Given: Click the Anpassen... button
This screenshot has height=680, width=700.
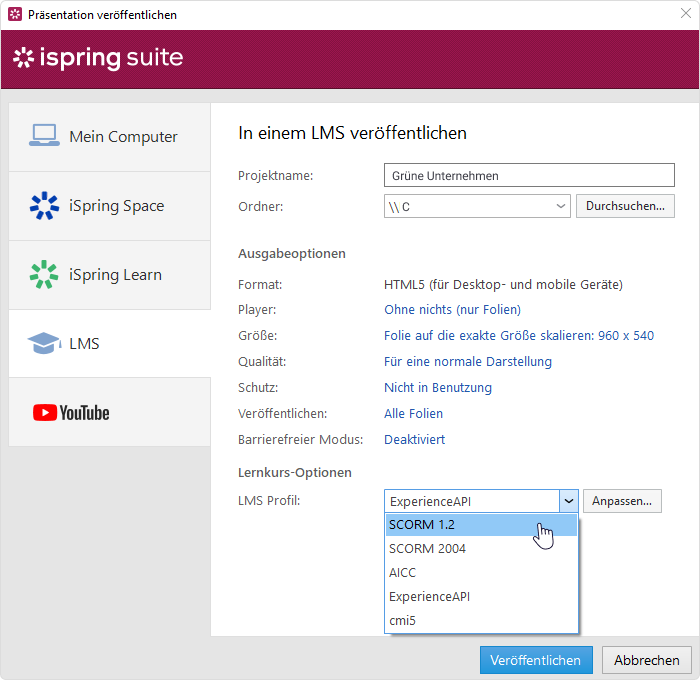Looking at the screenshot, I should pyautogui.click(x=622, y=501).
